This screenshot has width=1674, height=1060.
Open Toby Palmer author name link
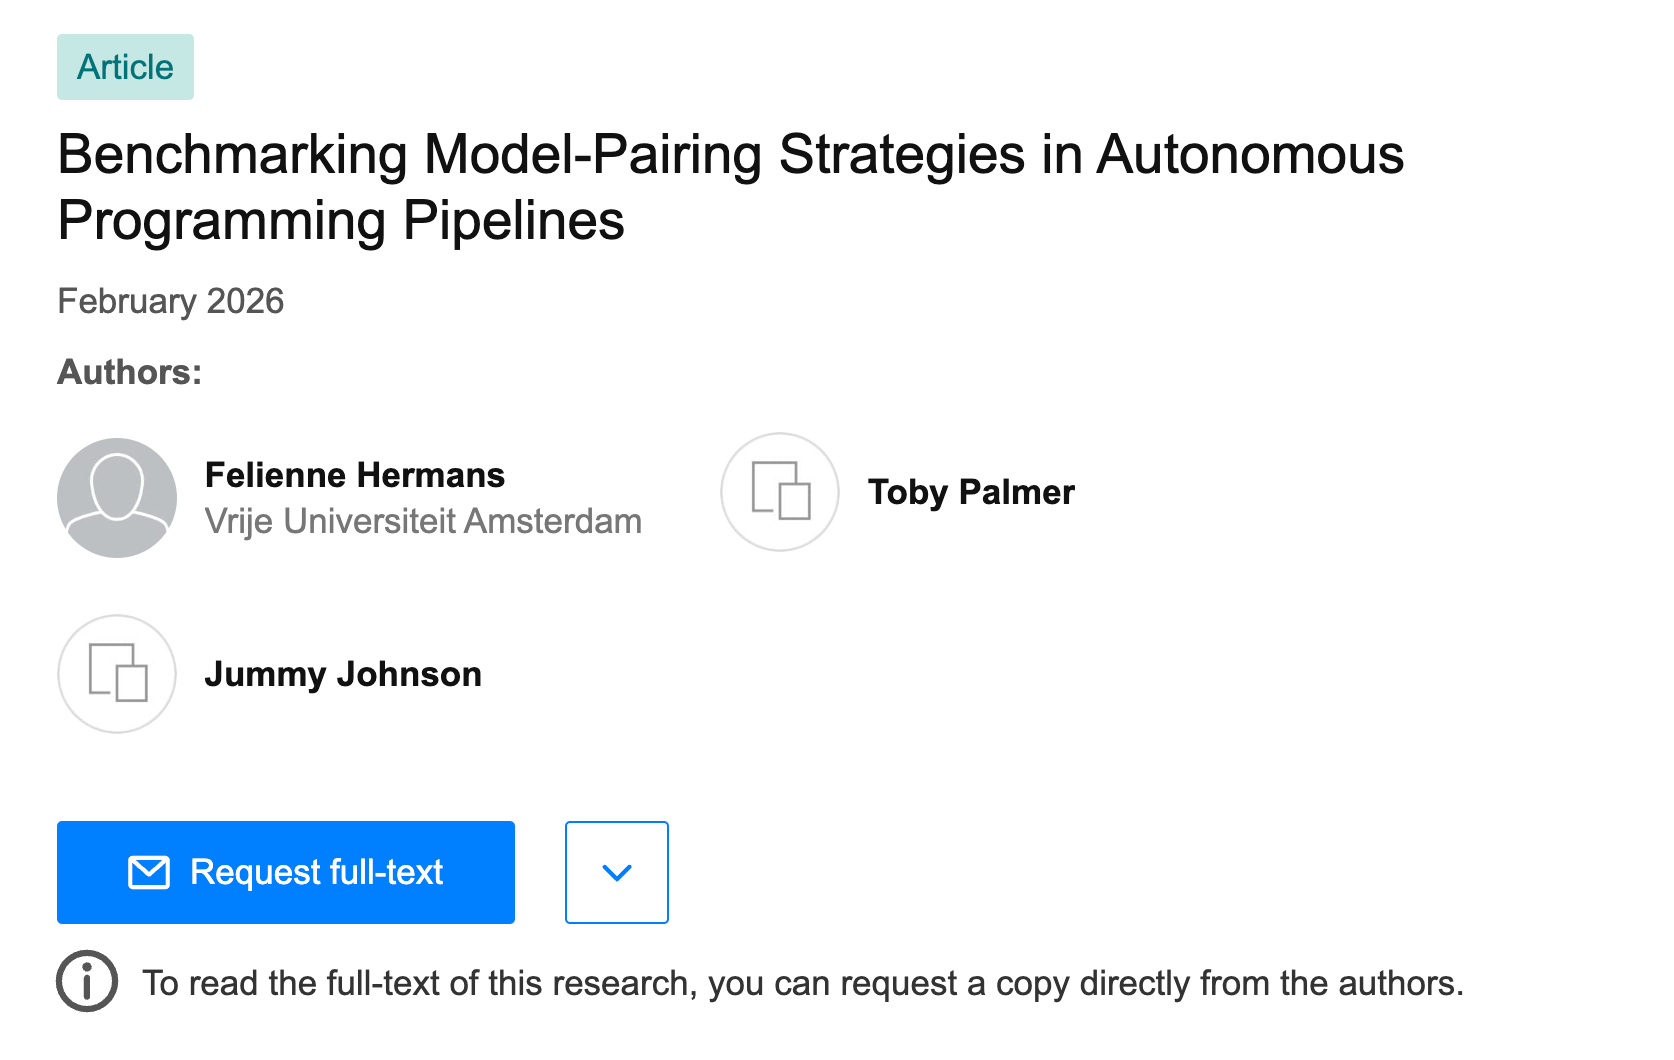[970, 492]
